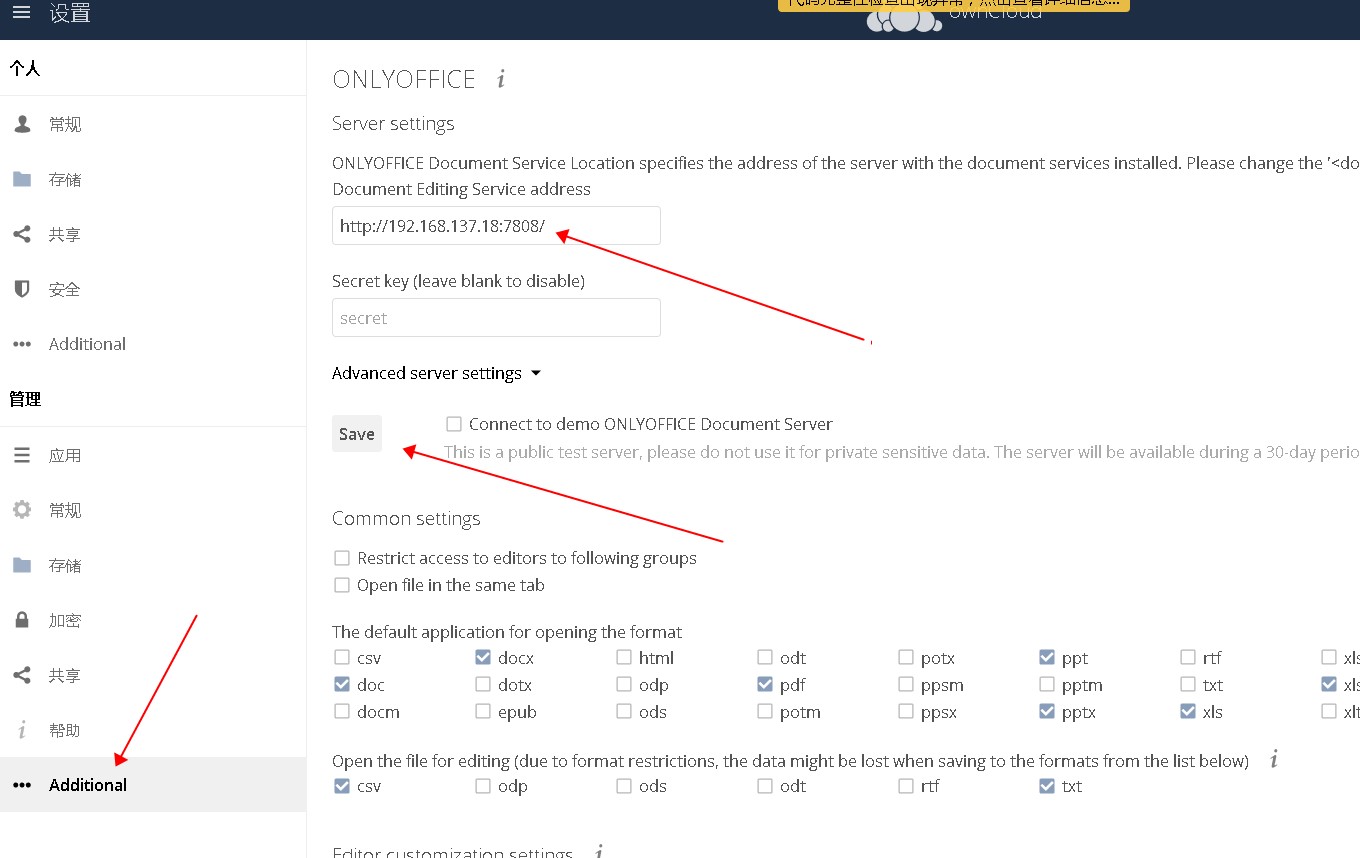Check docm format checkbox

(342, 712)
